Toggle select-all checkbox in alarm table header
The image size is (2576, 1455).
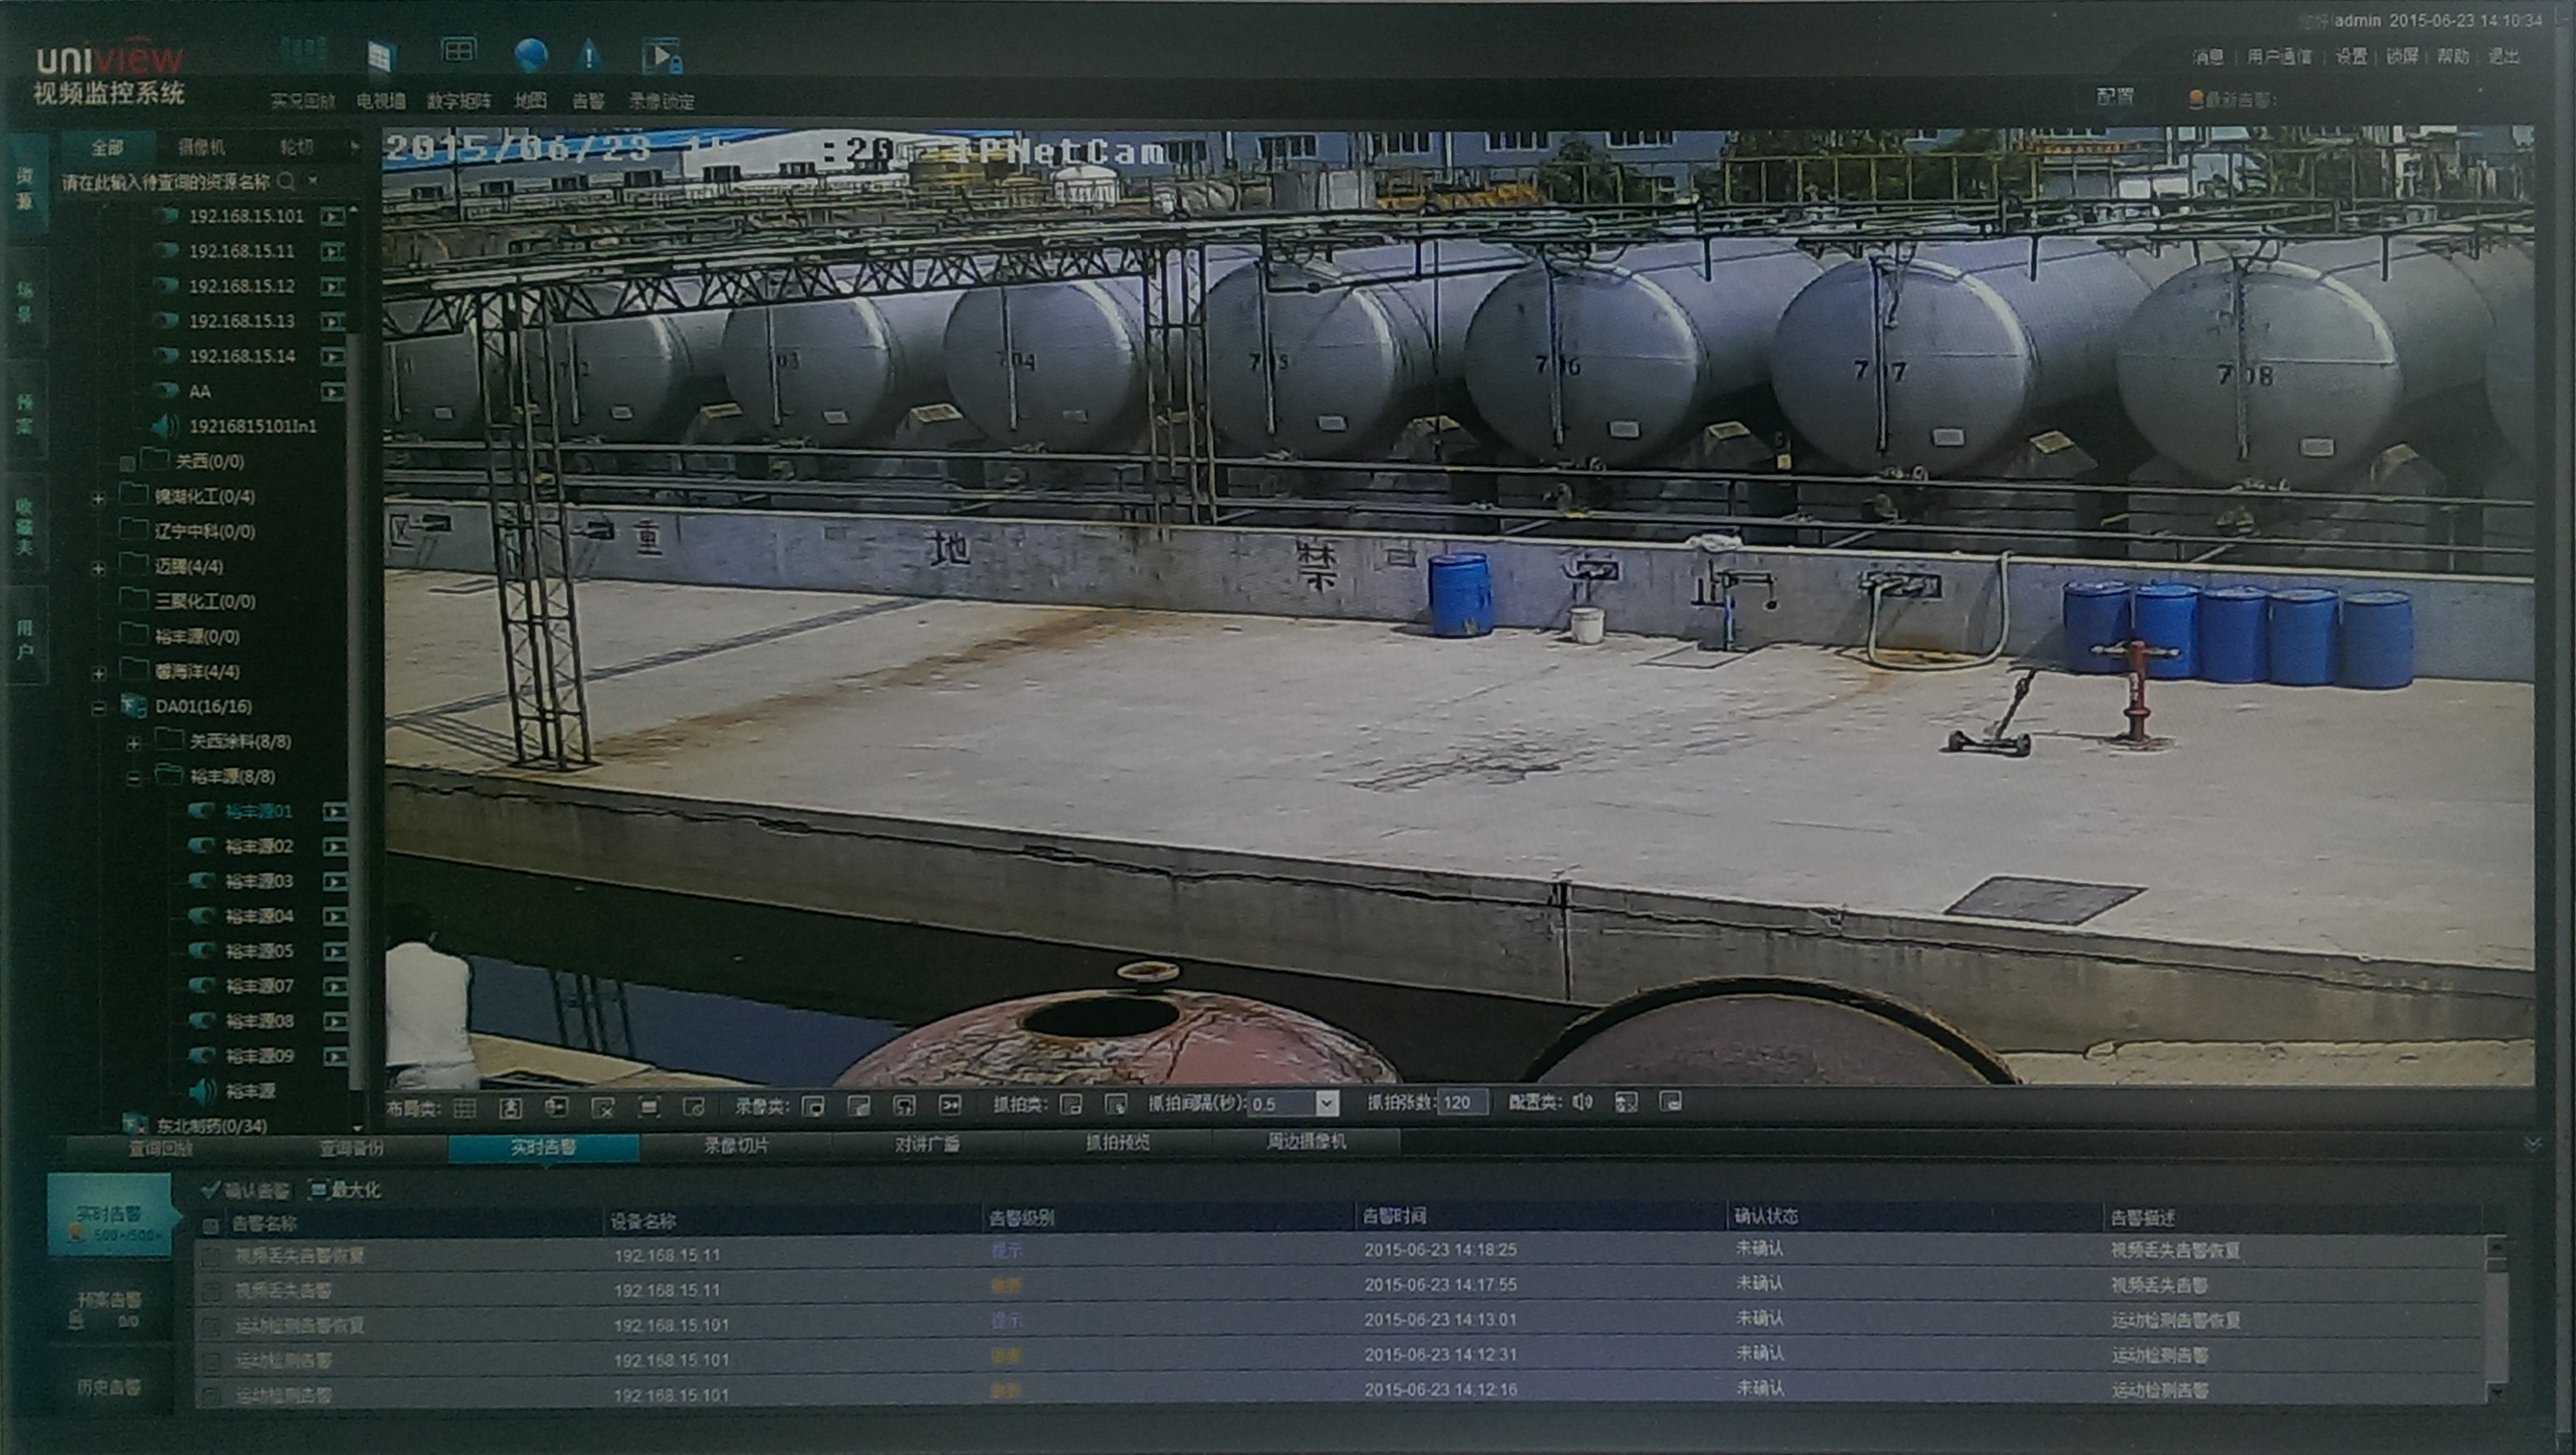[211, 1225]
